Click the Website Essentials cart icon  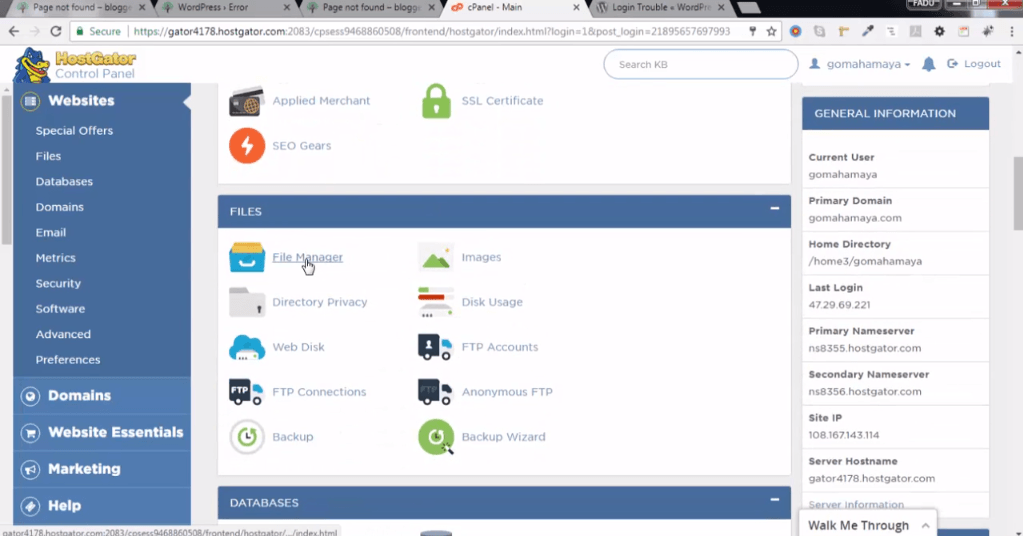click(30, 432)
